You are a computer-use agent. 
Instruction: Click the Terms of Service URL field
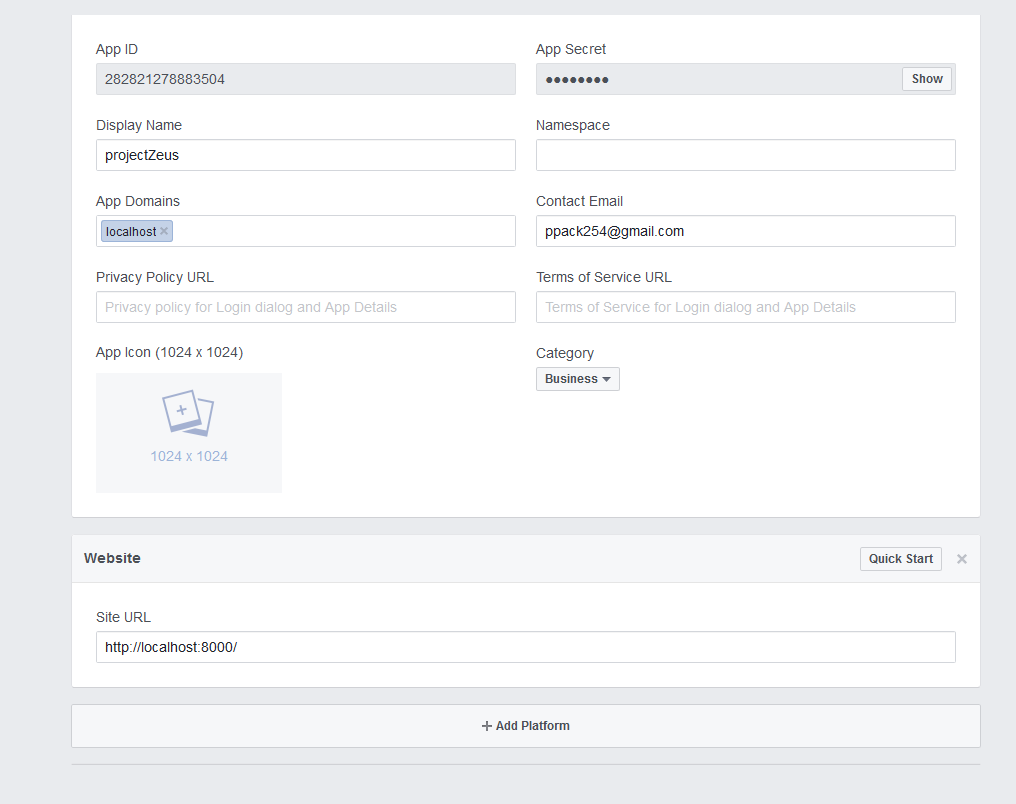(x=745, y=307)
